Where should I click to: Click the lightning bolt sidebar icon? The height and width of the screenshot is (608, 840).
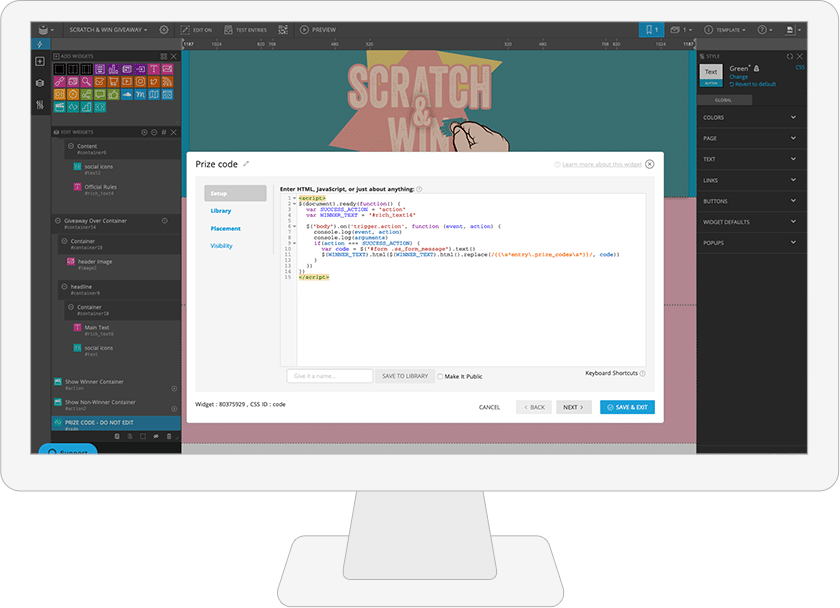click(40, 44)
